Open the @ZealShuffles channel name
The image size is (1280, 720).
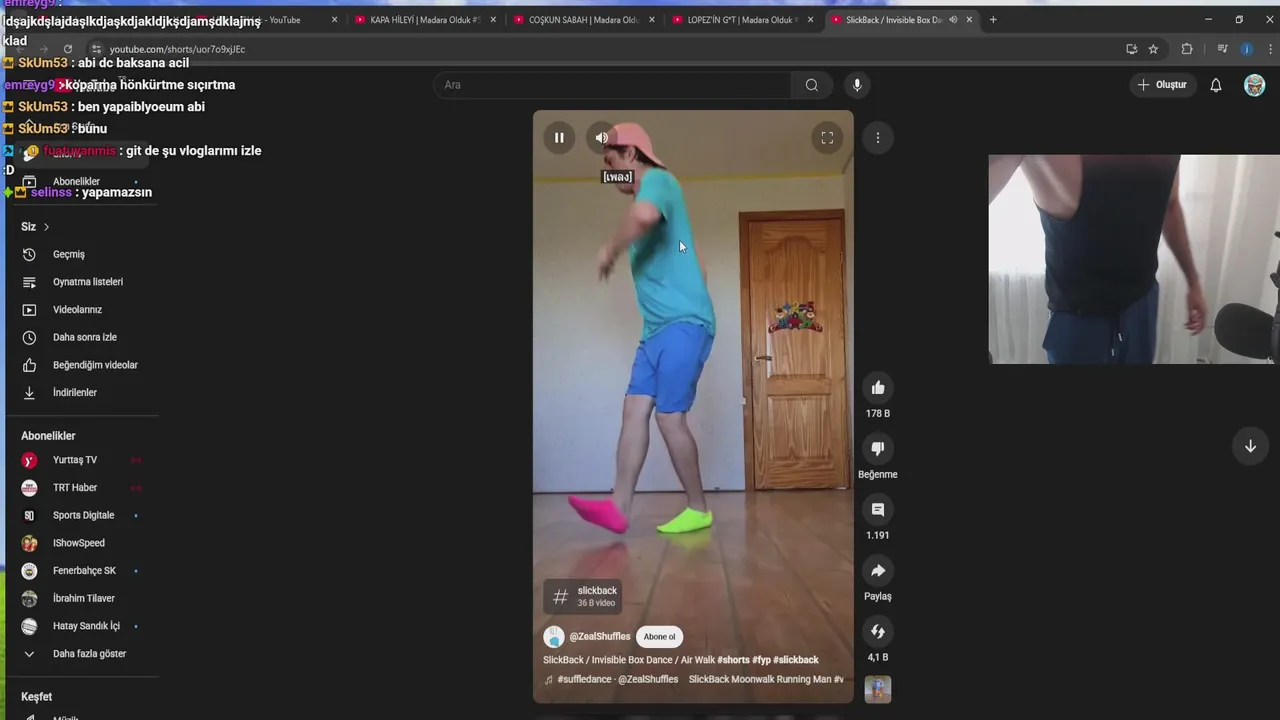click(x=600, y=637)
